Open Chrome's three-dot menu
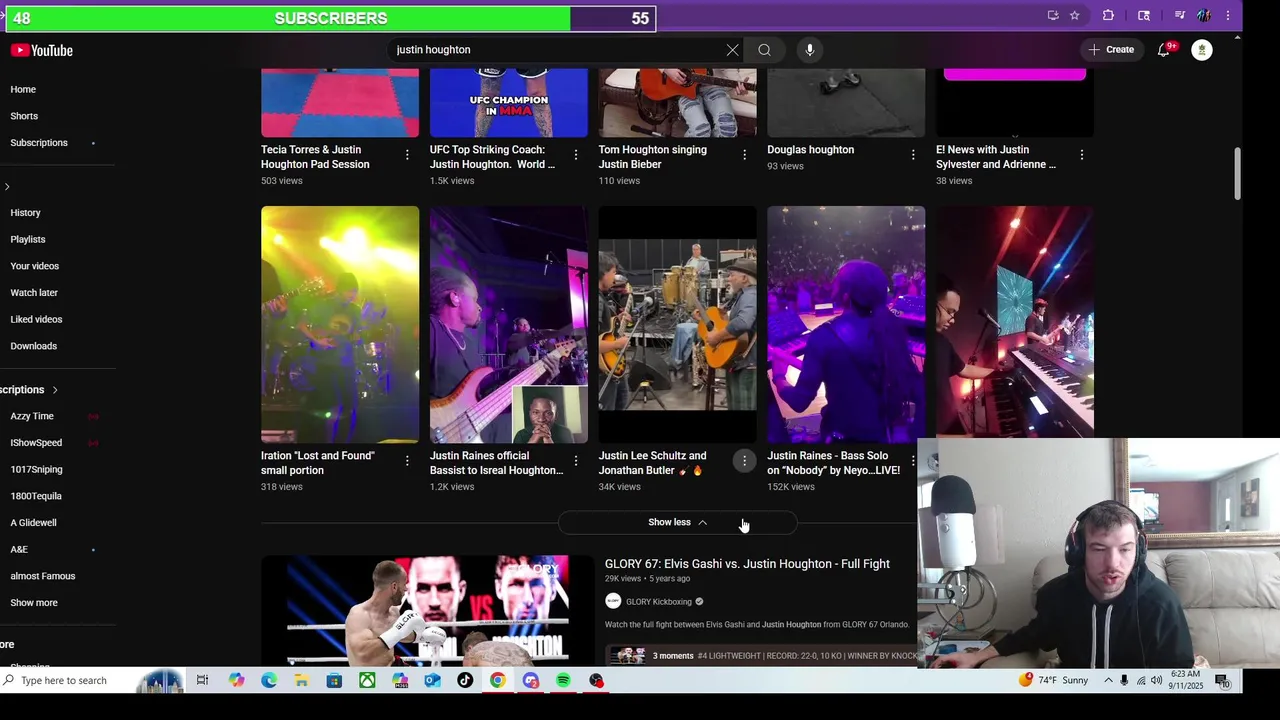The image size is (1280, 720). tap(1228, 15)
